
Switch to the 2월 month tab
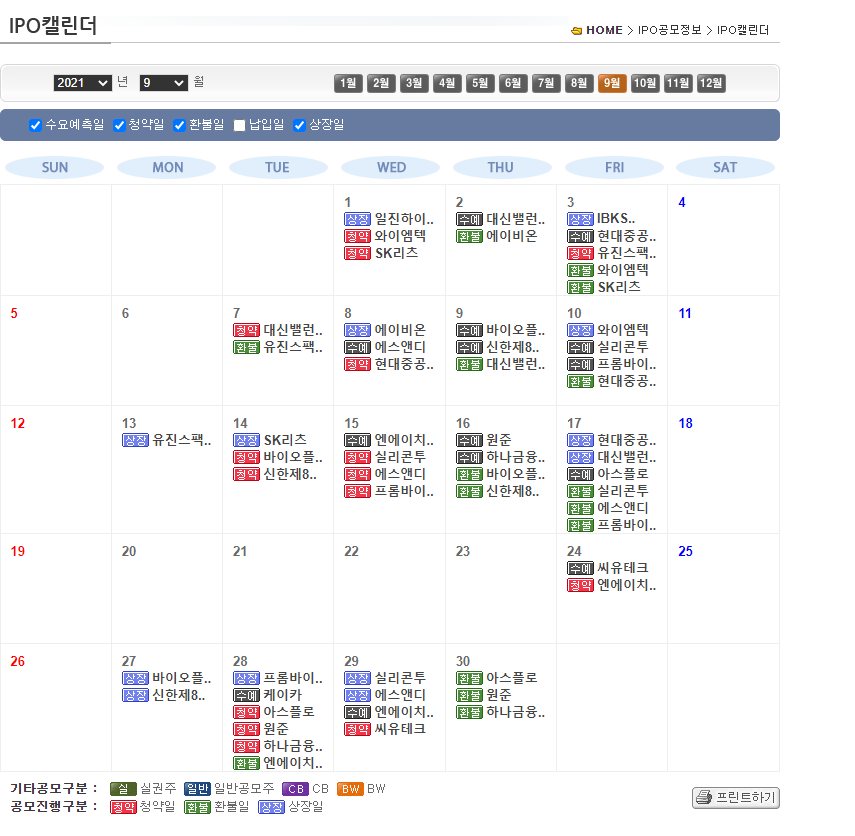coord(381,83)
